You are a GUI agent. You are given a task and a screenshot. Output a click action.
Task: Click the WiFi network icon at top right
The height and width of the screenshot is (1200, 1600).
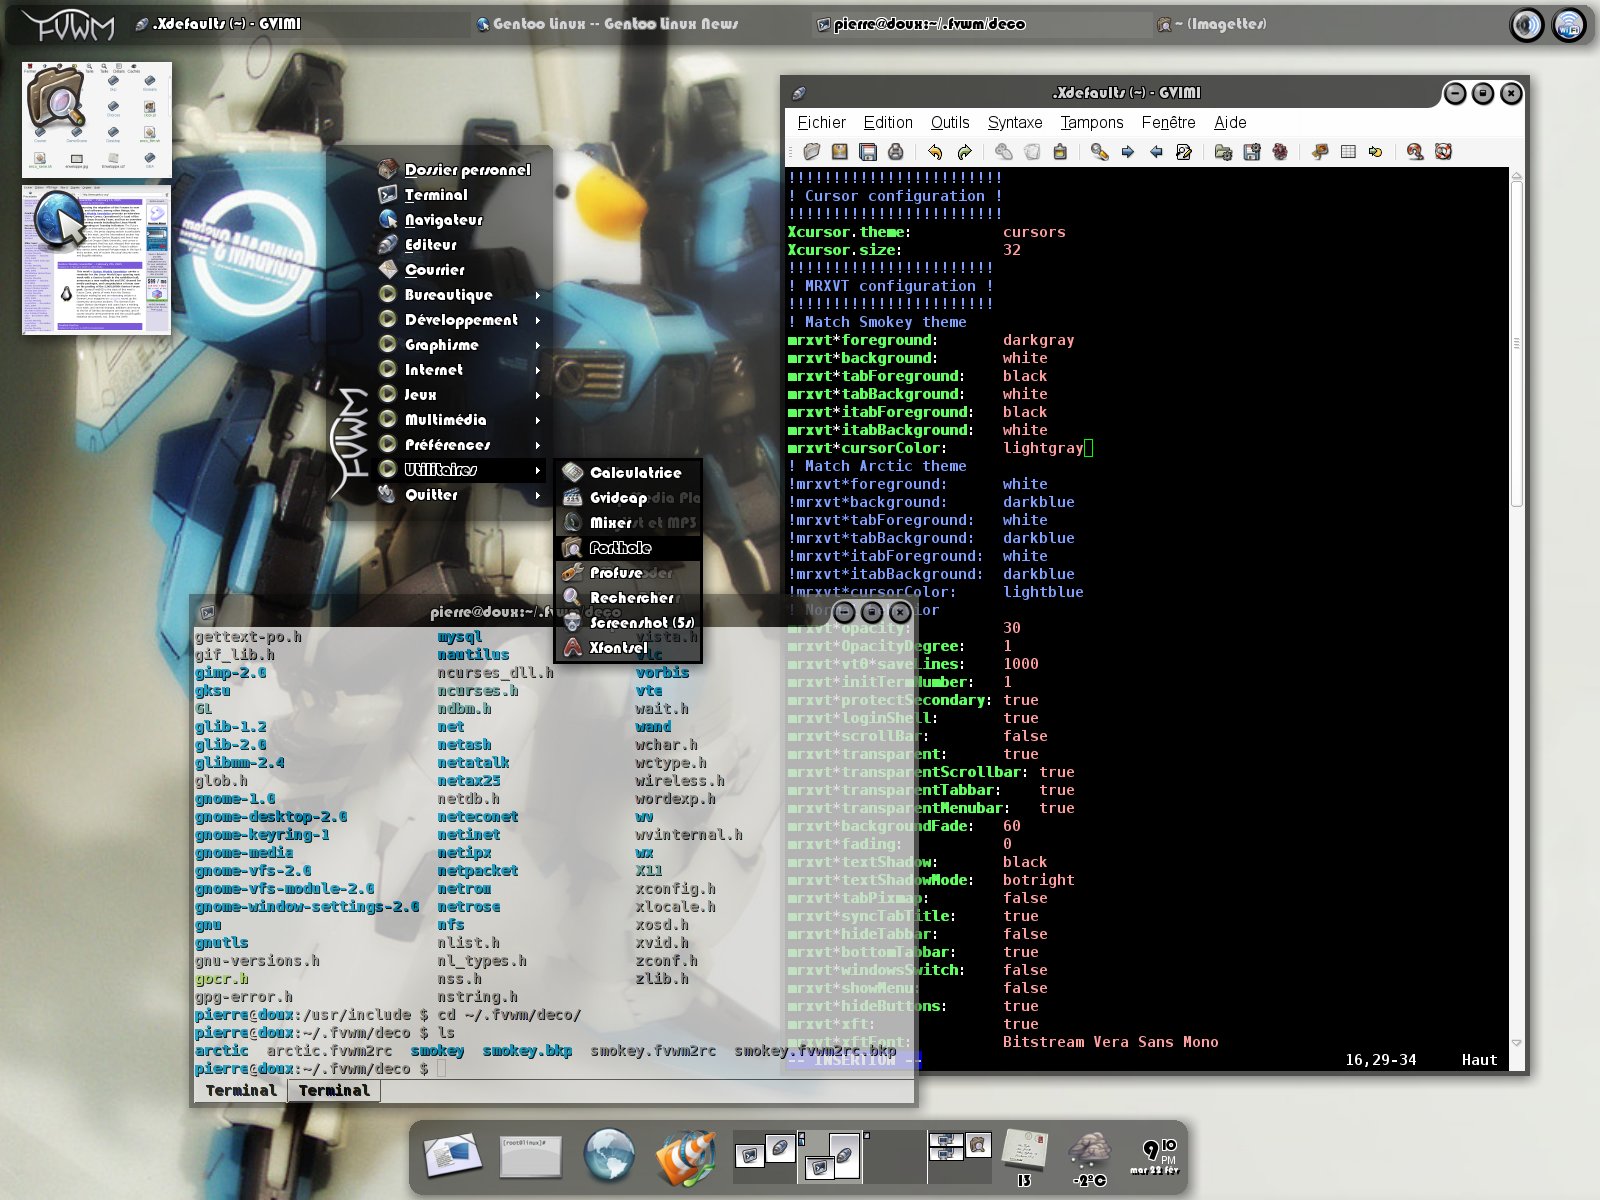point(1570,25)
